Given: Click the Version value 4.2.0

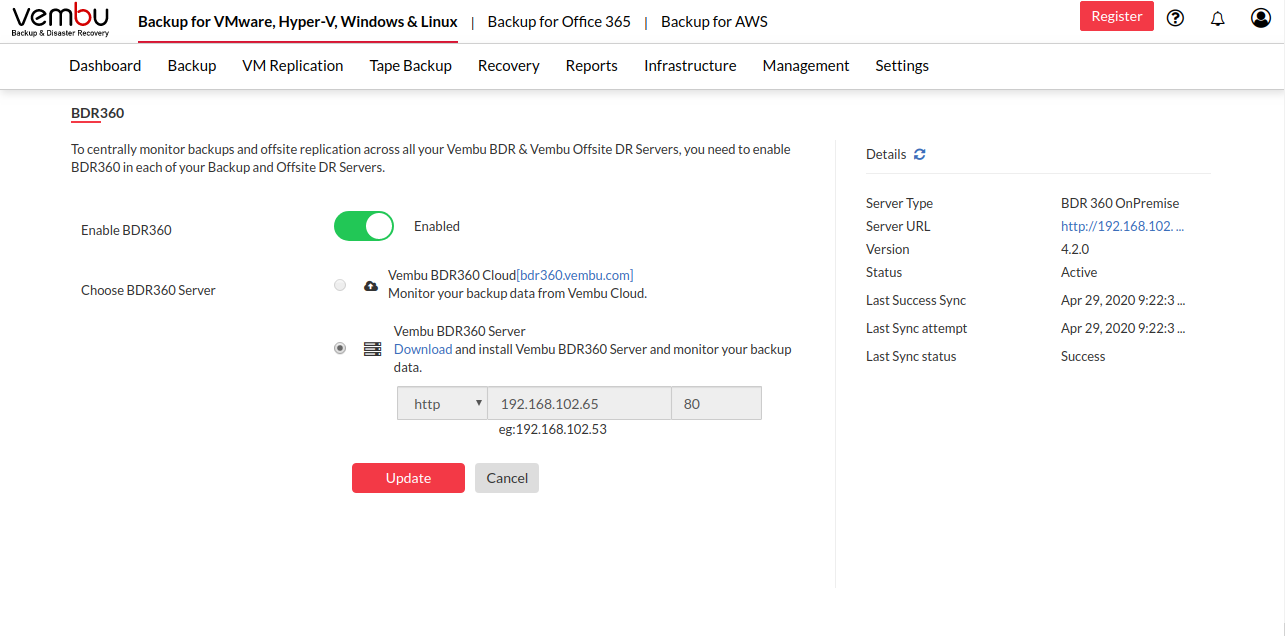Looking at the screenshot, I should tap(1075, 249).
